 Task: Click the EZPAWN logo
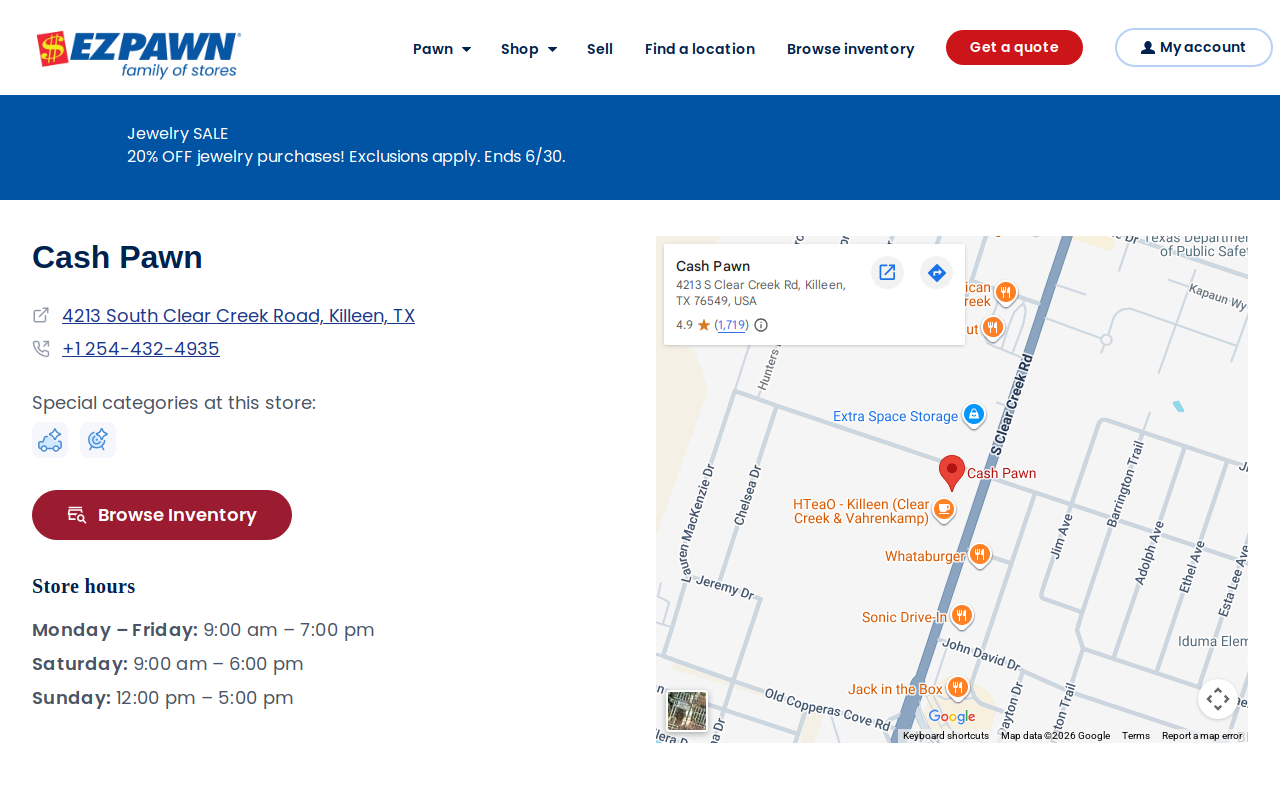[x=138, y=54]
